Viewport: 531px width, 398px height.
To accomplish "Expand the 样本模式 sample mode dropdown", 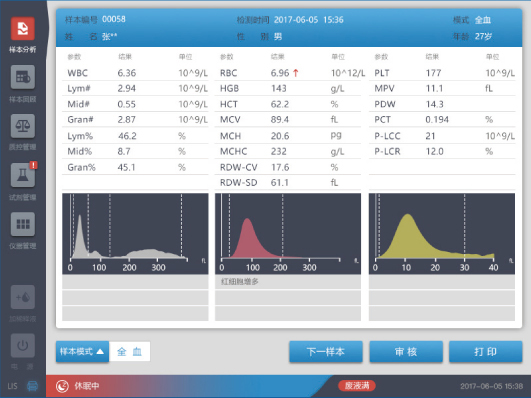I will [x=82, y=352].
